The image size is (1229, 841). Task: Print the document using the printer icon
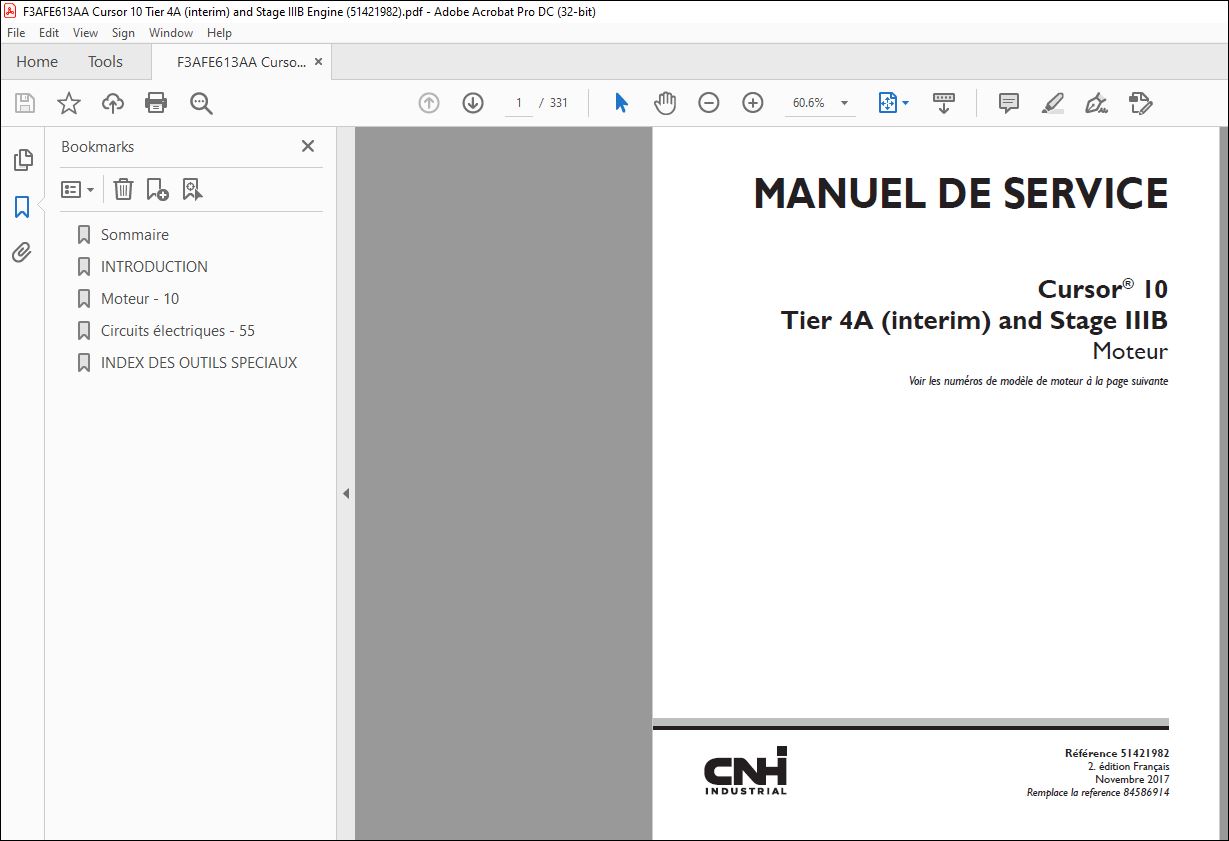(156, 103)
